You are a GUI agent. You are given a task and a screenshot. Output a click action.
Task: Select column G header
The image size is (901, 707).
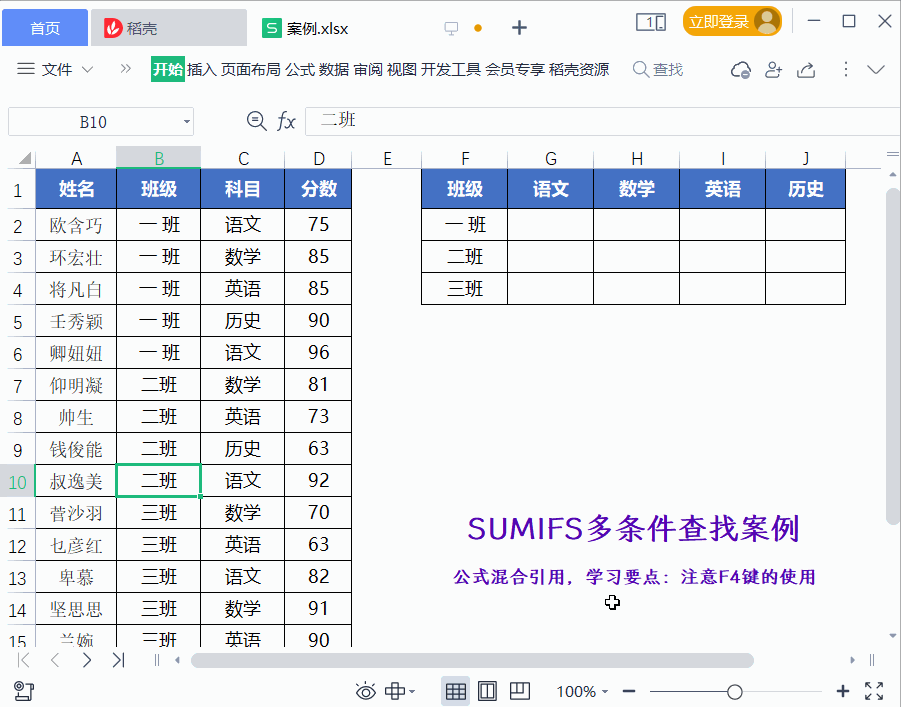click(x=550, y=158)
